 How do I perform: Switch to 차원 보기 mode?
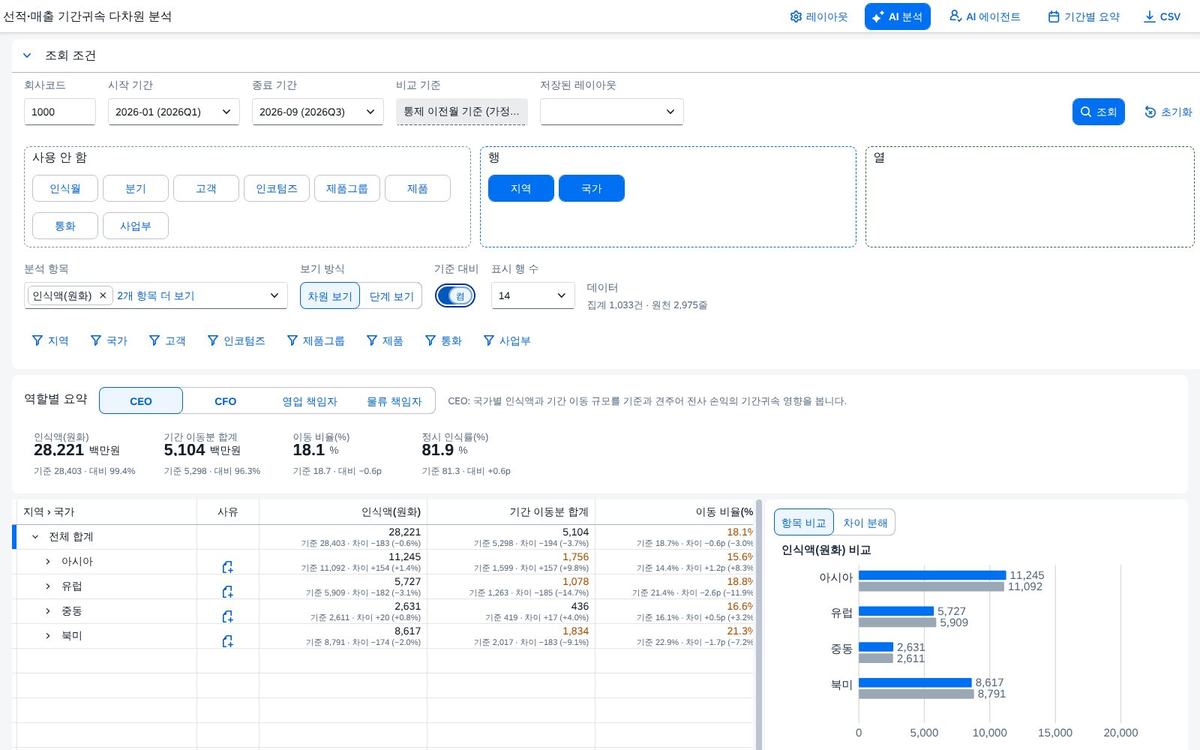[x=330, y=296]
